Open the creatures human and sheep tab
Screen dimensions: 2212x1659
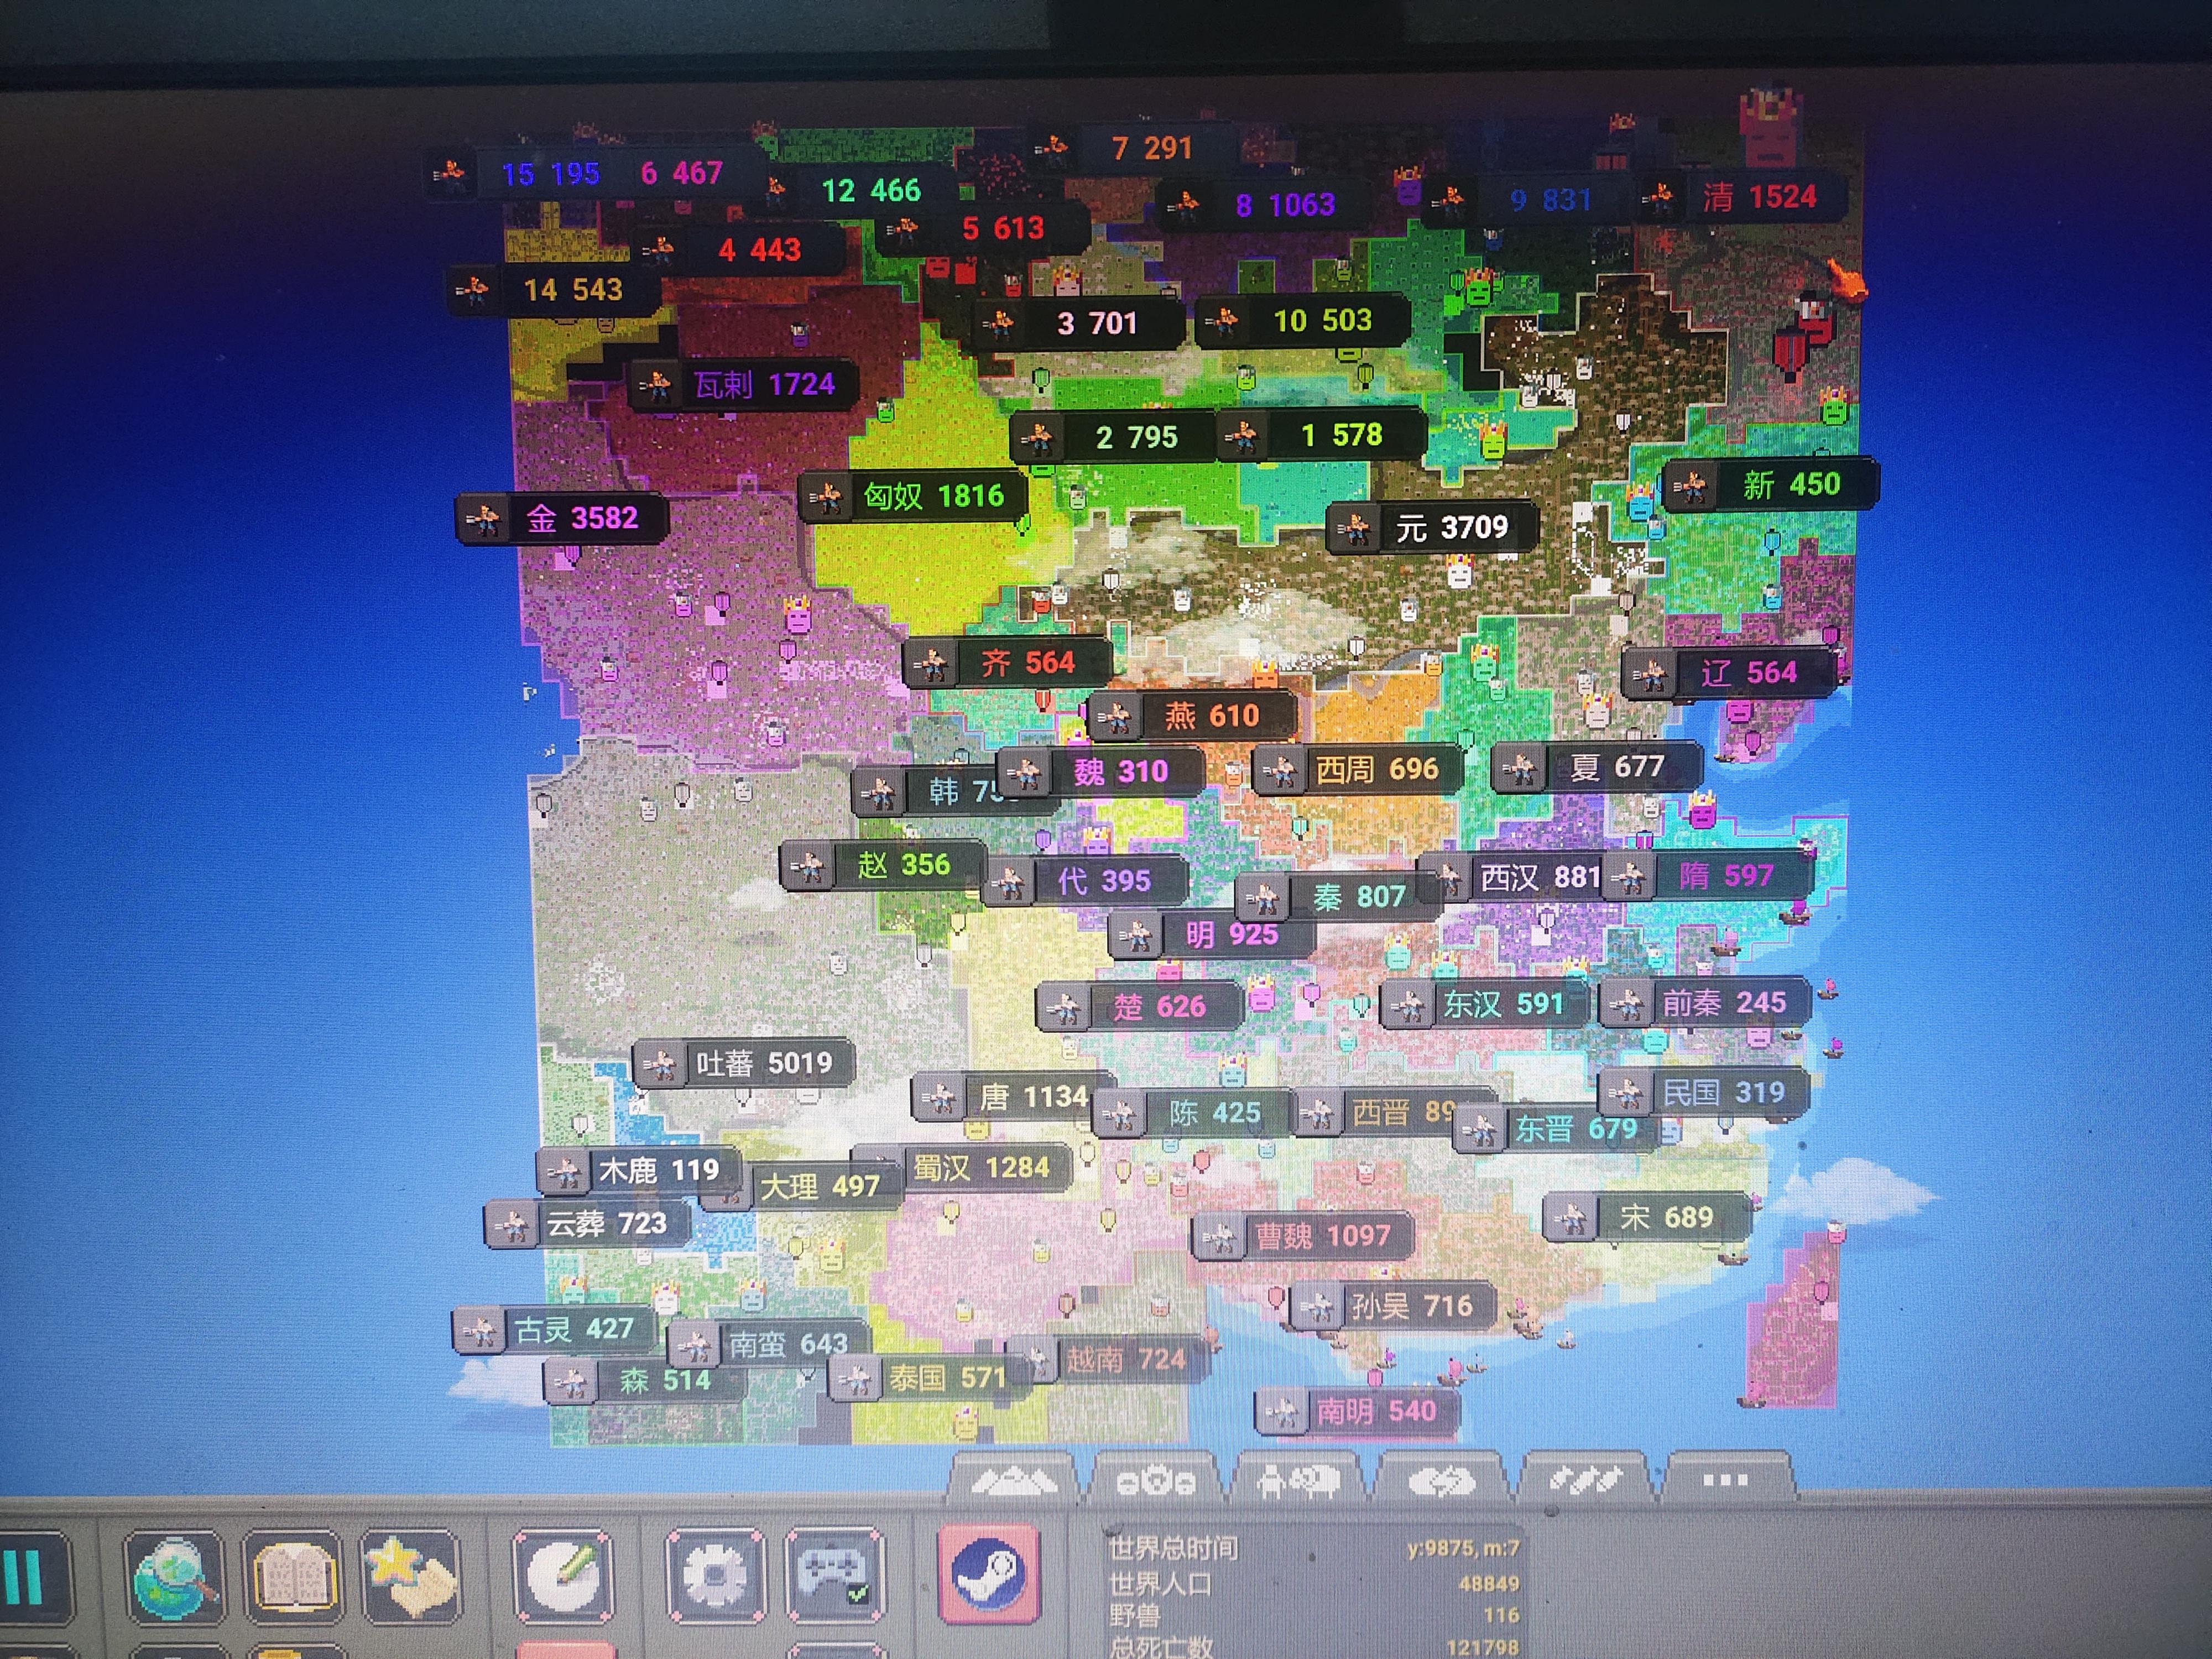coord(1299,1481)
